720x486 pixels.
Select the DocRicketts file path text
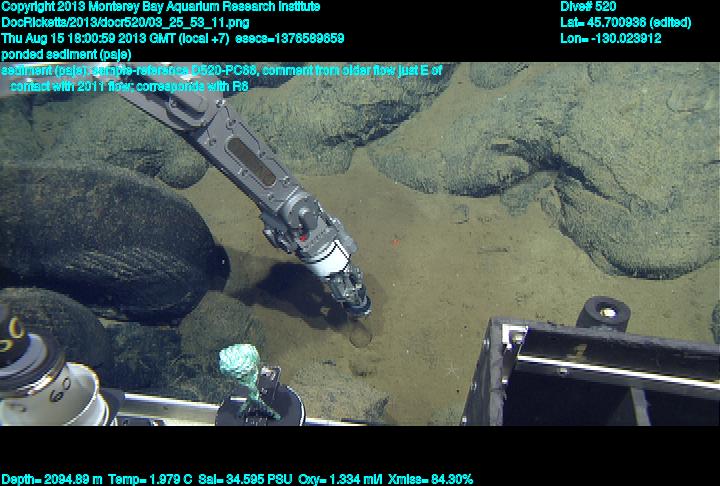tap(126, 22)
